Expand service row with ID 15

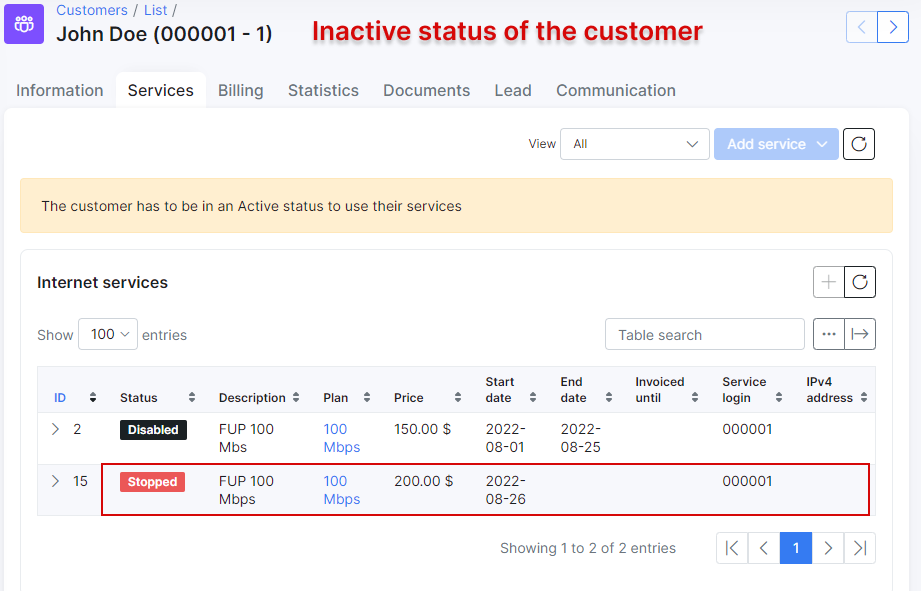[56, 481]
